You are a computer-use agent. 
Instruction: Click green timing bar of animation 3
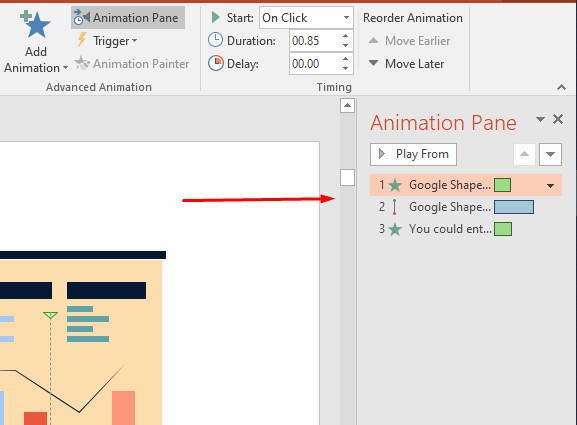pos(503,229)
